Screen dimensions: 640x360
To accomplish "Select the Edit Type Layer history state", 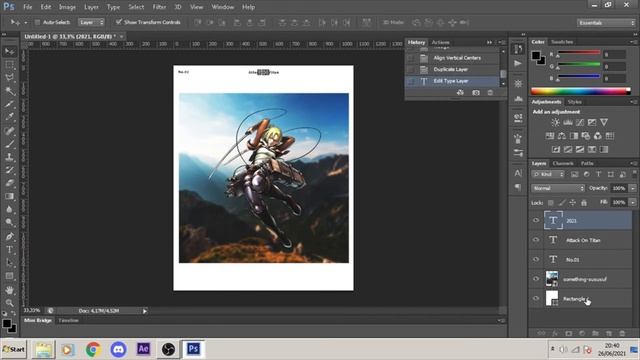I will pyautogui.click(x=452, y=81).
